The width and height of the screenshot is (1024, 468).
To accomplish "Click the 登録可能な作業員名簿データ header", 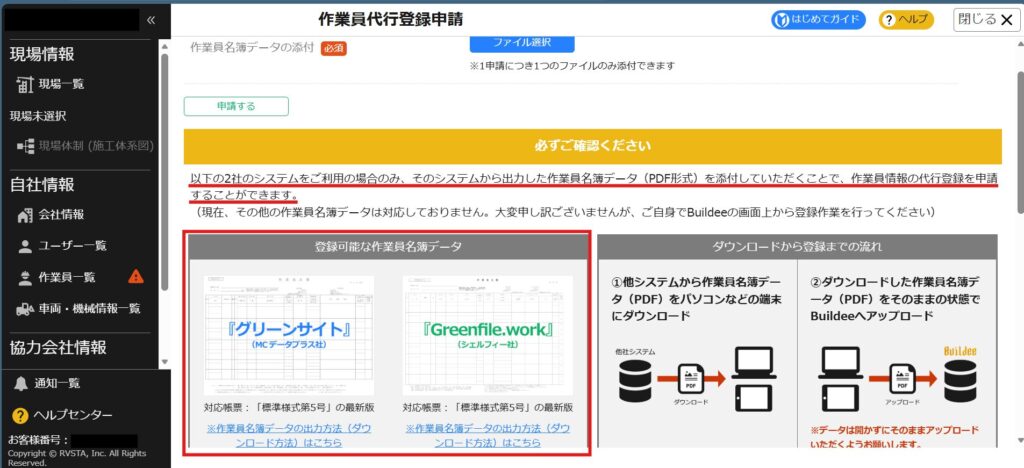I will tap(388, 247).
